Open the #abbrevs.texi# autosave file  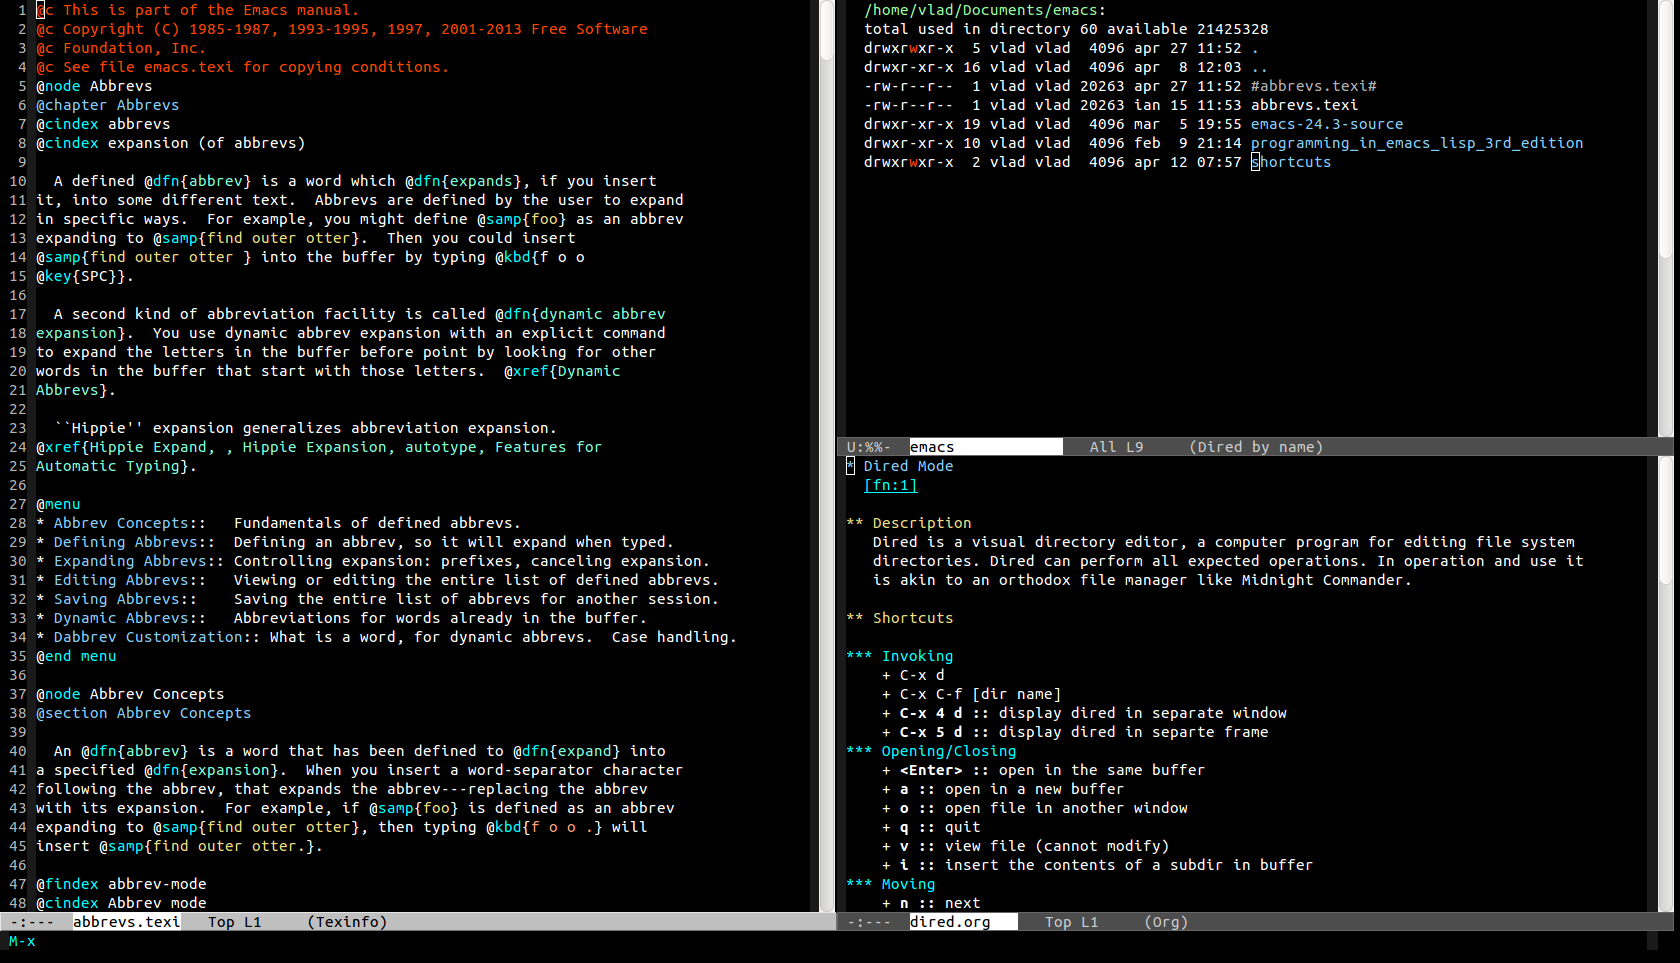click(x=1313, y=86)
